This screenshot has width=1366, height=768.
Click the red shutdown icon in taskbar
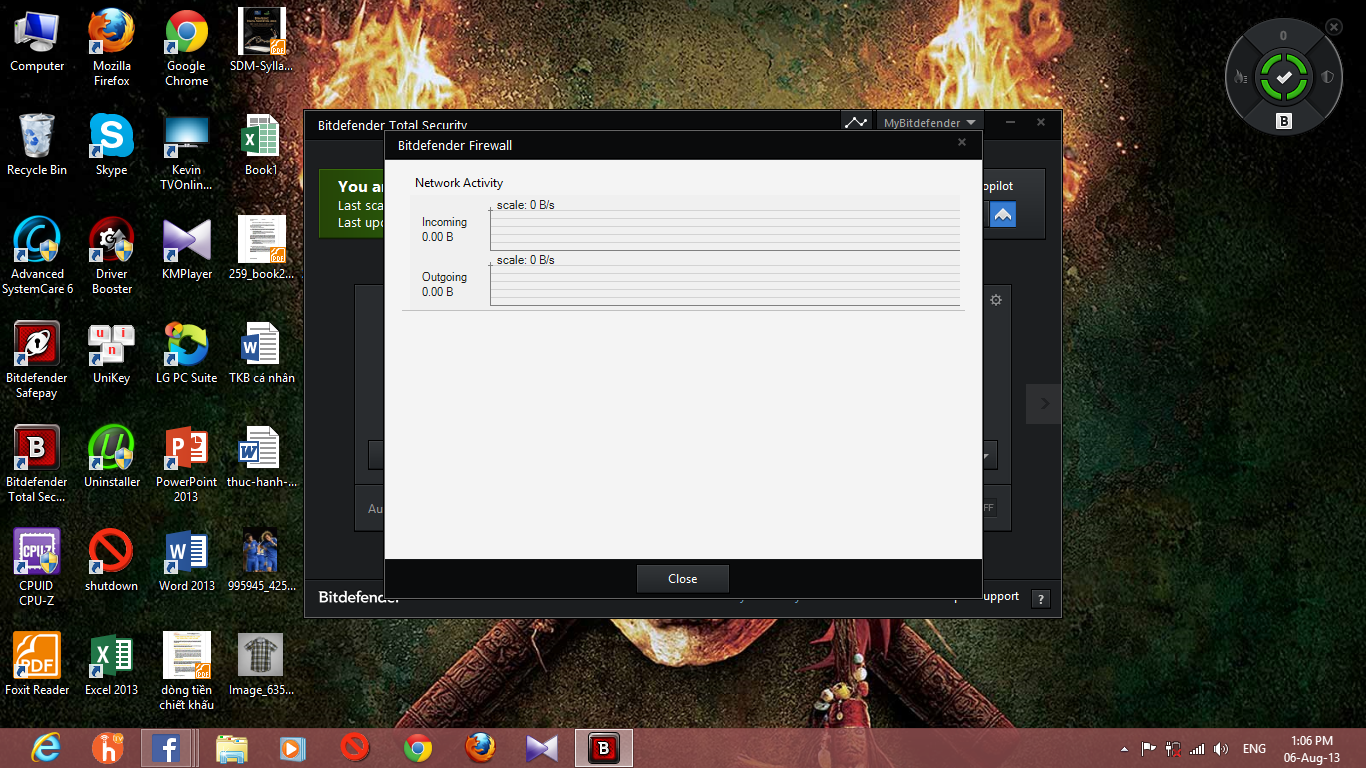[355, 748]
